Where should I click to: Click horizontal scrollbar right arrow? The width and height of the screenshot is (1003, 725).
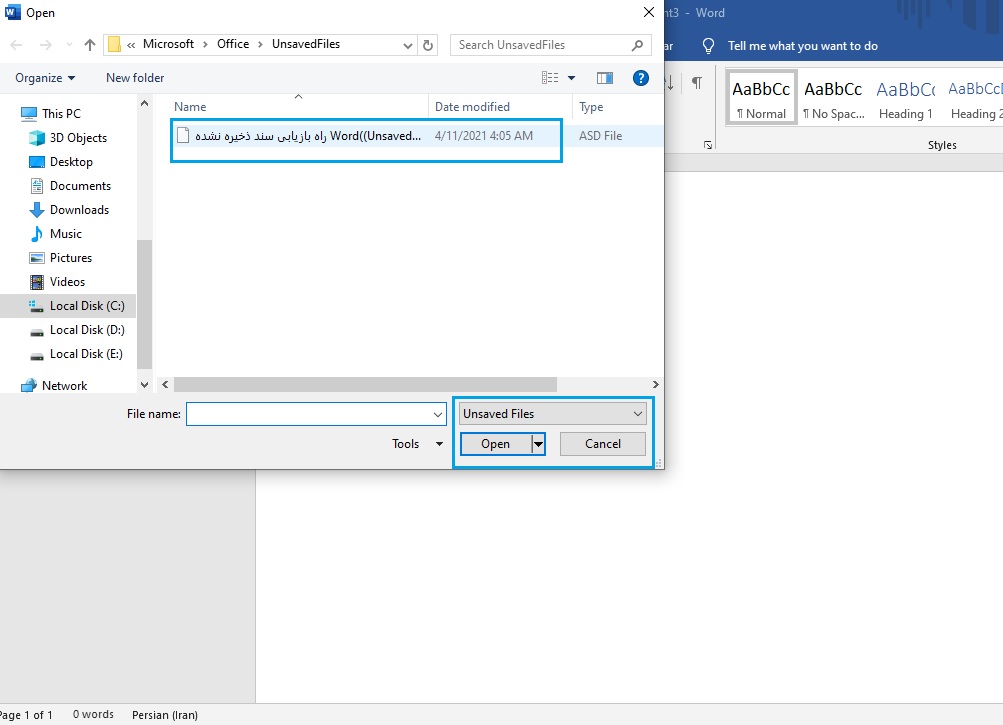tap(656, 385)
